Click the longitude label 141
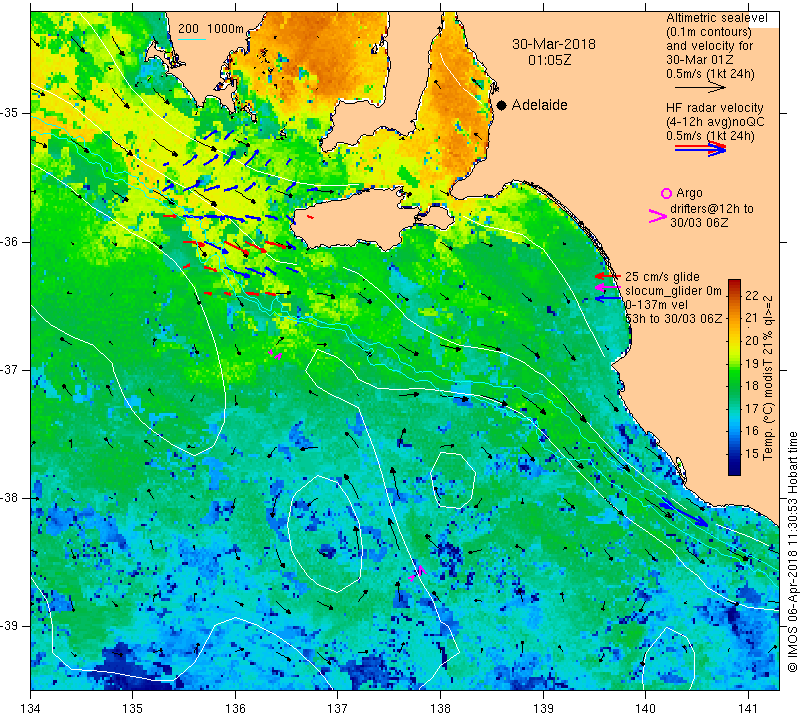Image resolution: width=800 pixels, height=720 pixels. tap(748, 709)
